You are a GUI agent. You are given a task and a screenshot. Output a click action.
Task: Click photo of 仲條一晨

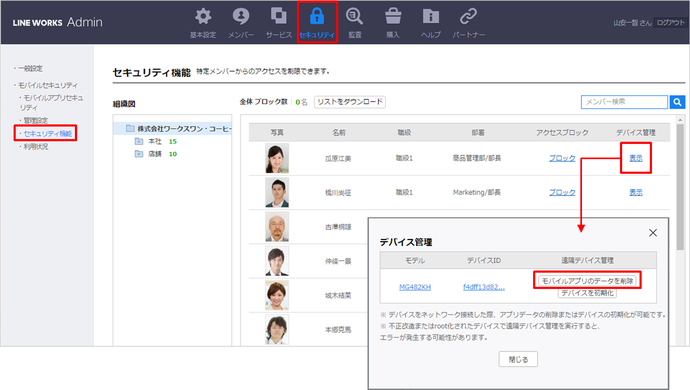(277, 261)
